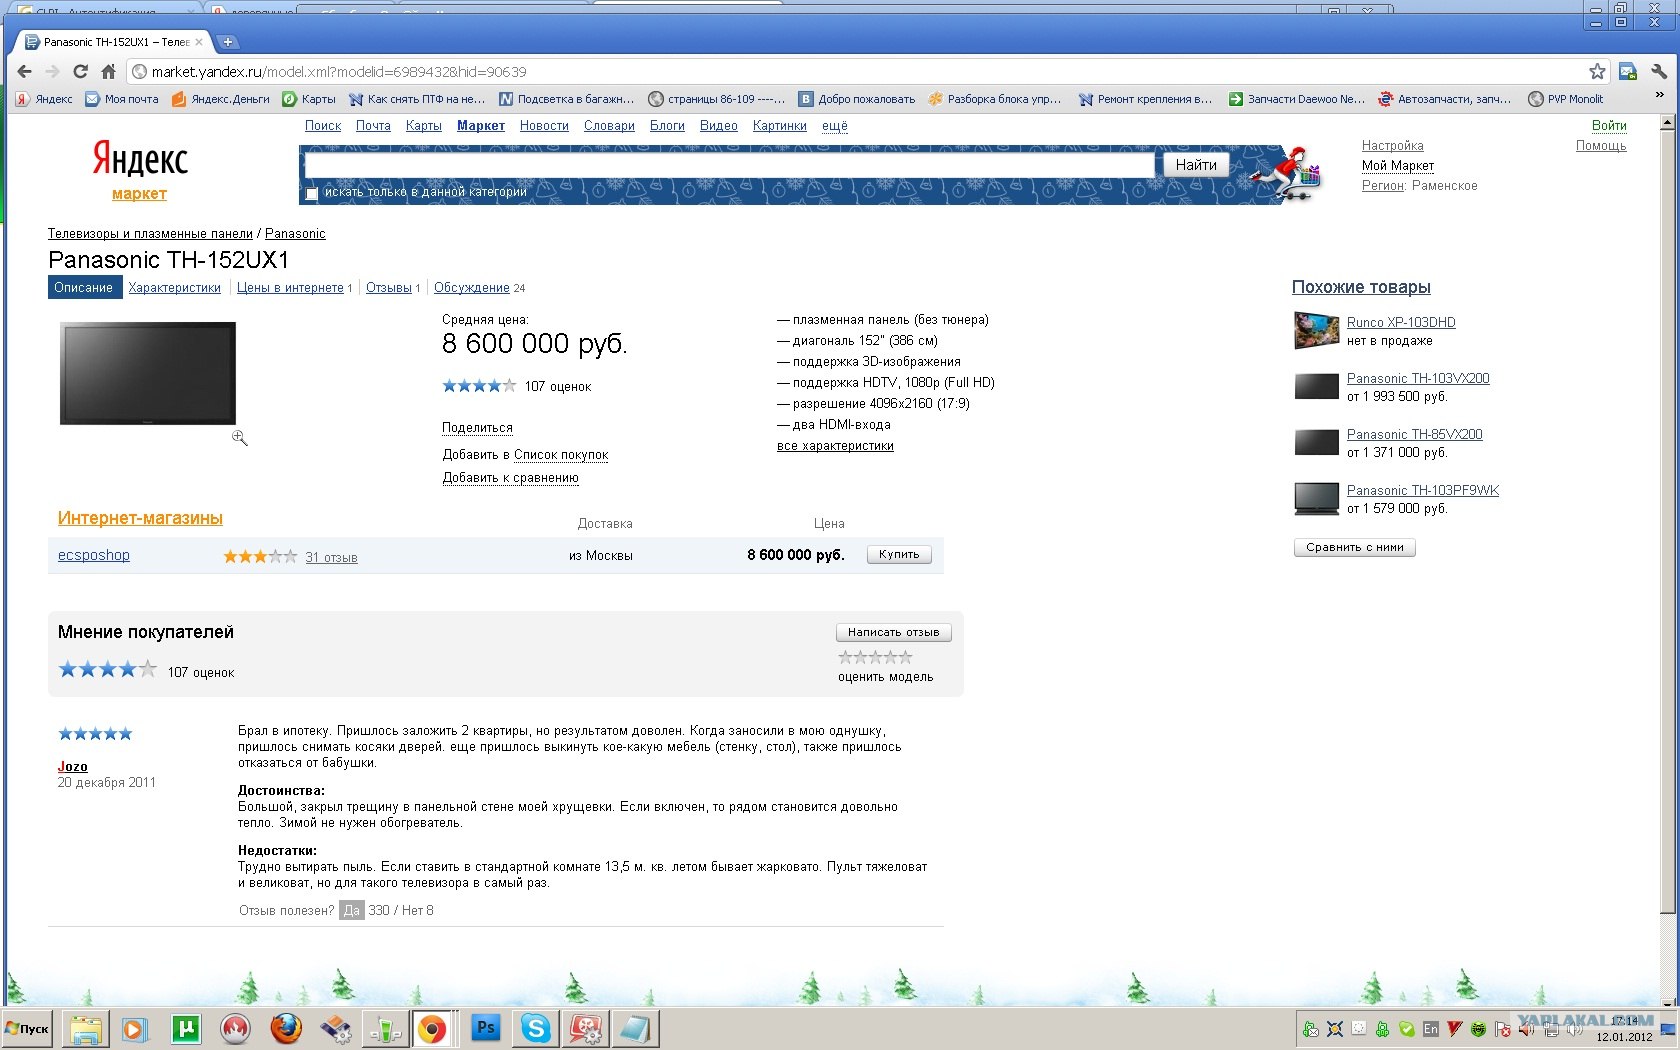Switch to the Характеристики tab
1680x1050 pixels.
[x=174, y=287]
